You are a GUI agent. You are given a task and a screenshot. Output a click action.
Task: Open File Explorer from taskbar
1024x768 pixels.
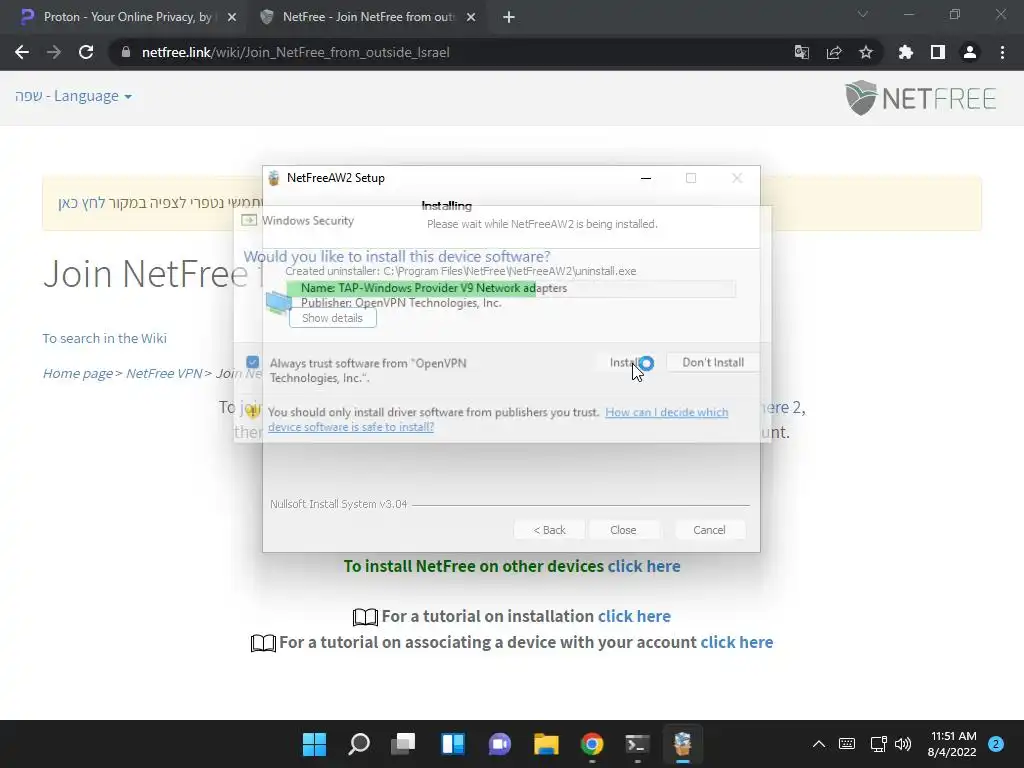546,744
